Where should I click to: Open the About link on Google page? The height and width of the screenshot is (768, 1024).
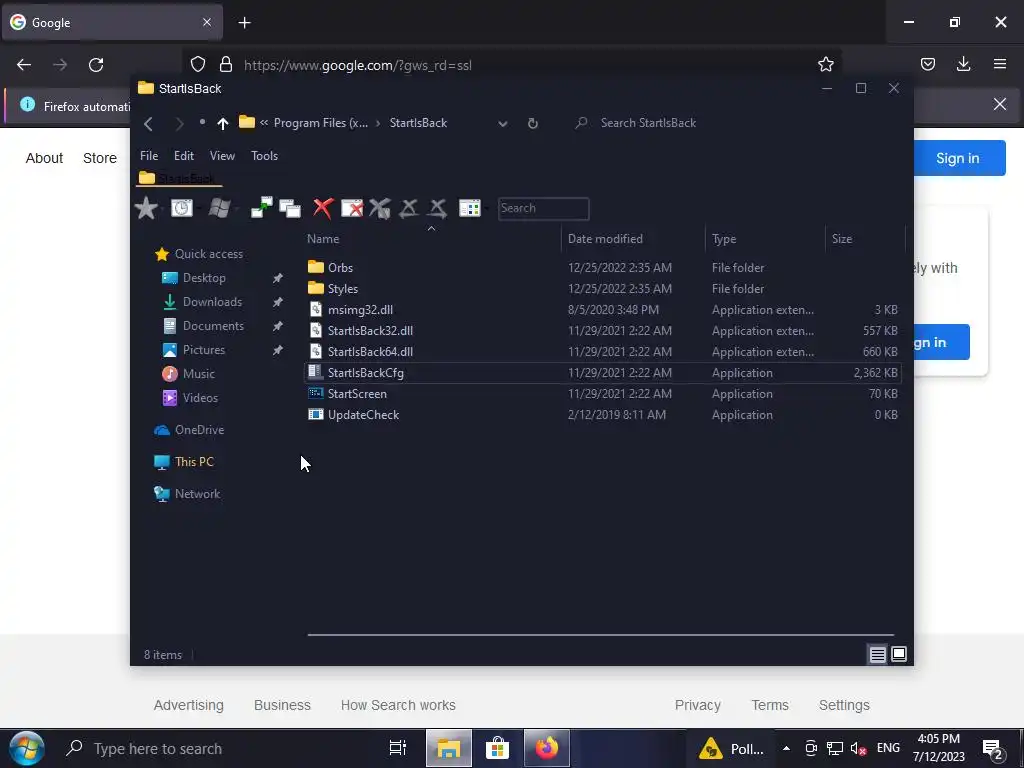(44, 158)
